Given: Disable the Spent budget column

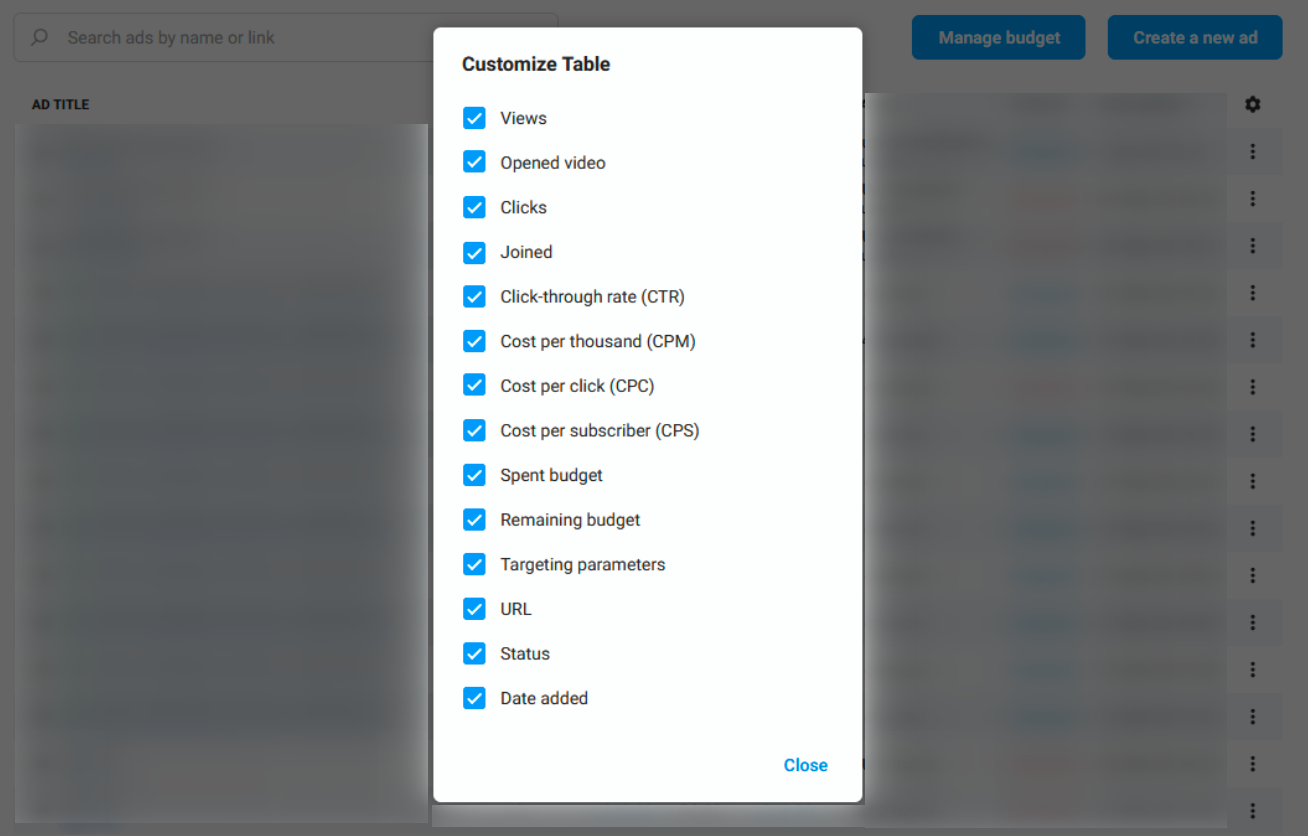Looking at the screenshot, I should (474, 475).
